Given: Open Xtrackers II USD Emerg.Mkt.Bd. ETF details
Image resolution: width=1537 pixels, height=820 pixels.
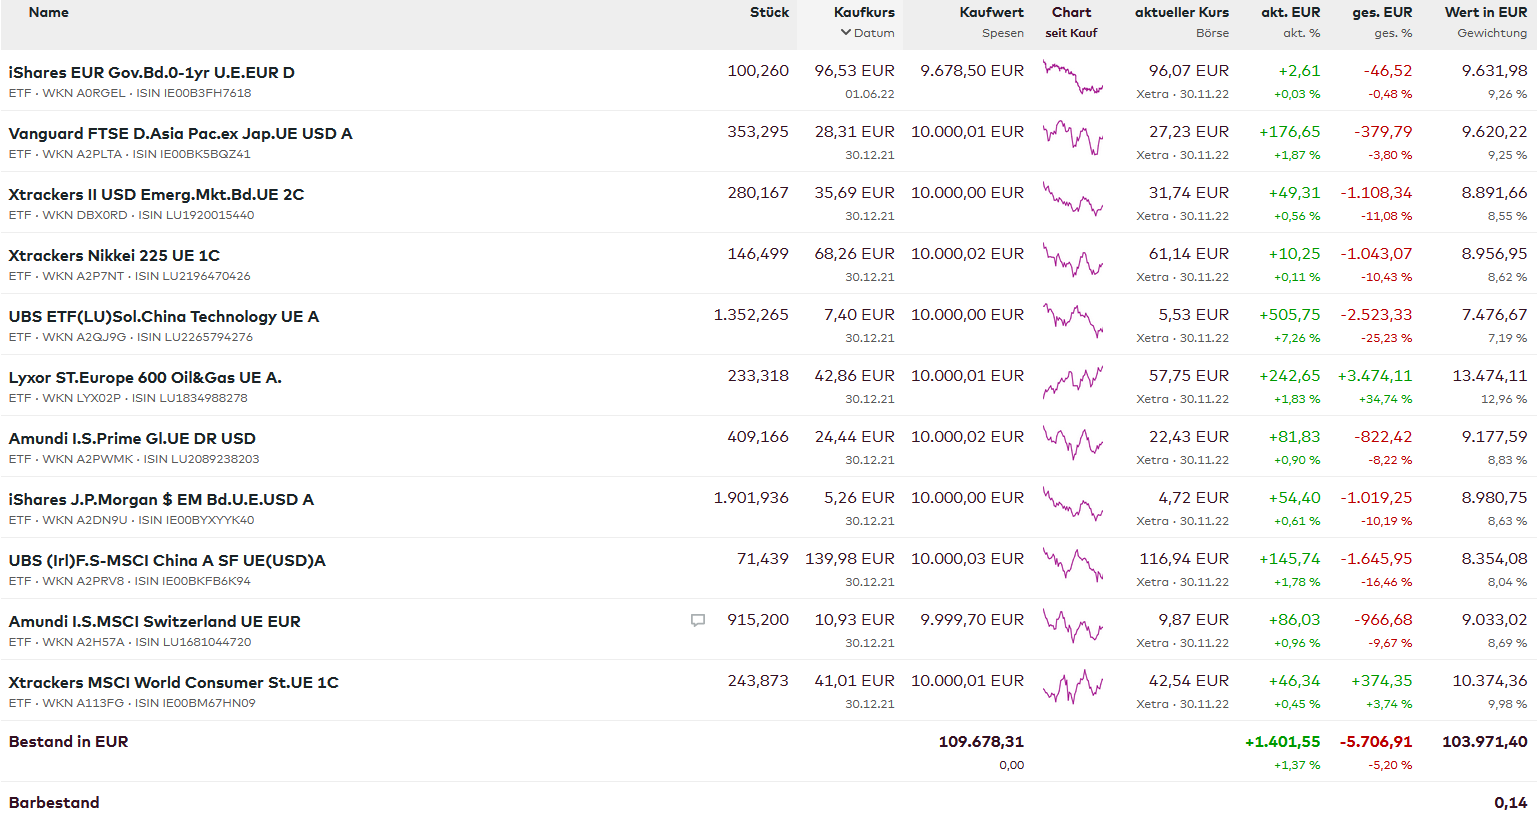Looking at the screenshot, I should coord(156,195).
